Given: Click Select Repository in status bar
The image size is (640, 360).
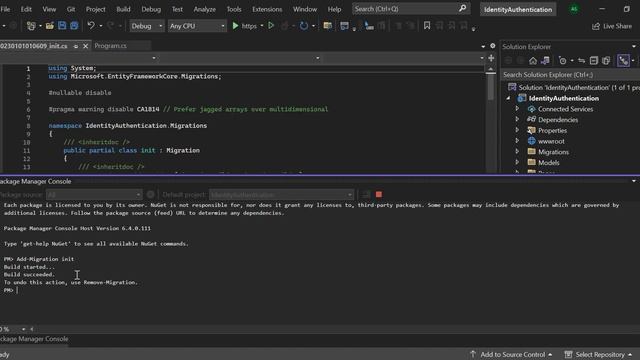Looking at the screenshot, I should 599,354.
